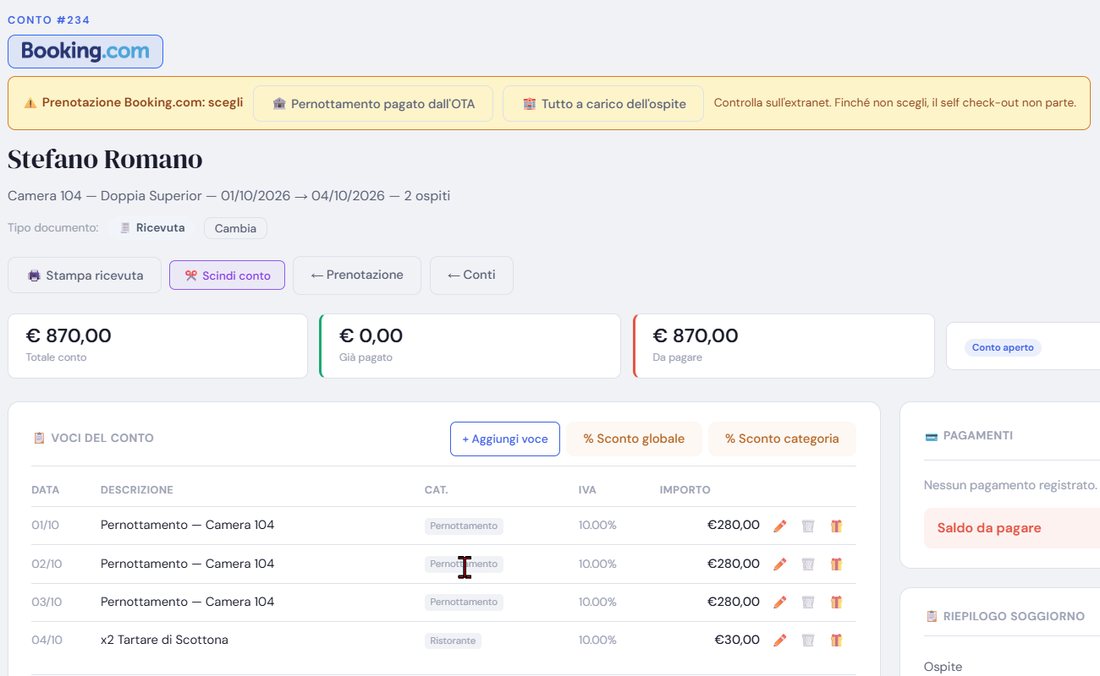
Task: Gift the 01/10 Pernottamento row item
Action: [836, 526]
